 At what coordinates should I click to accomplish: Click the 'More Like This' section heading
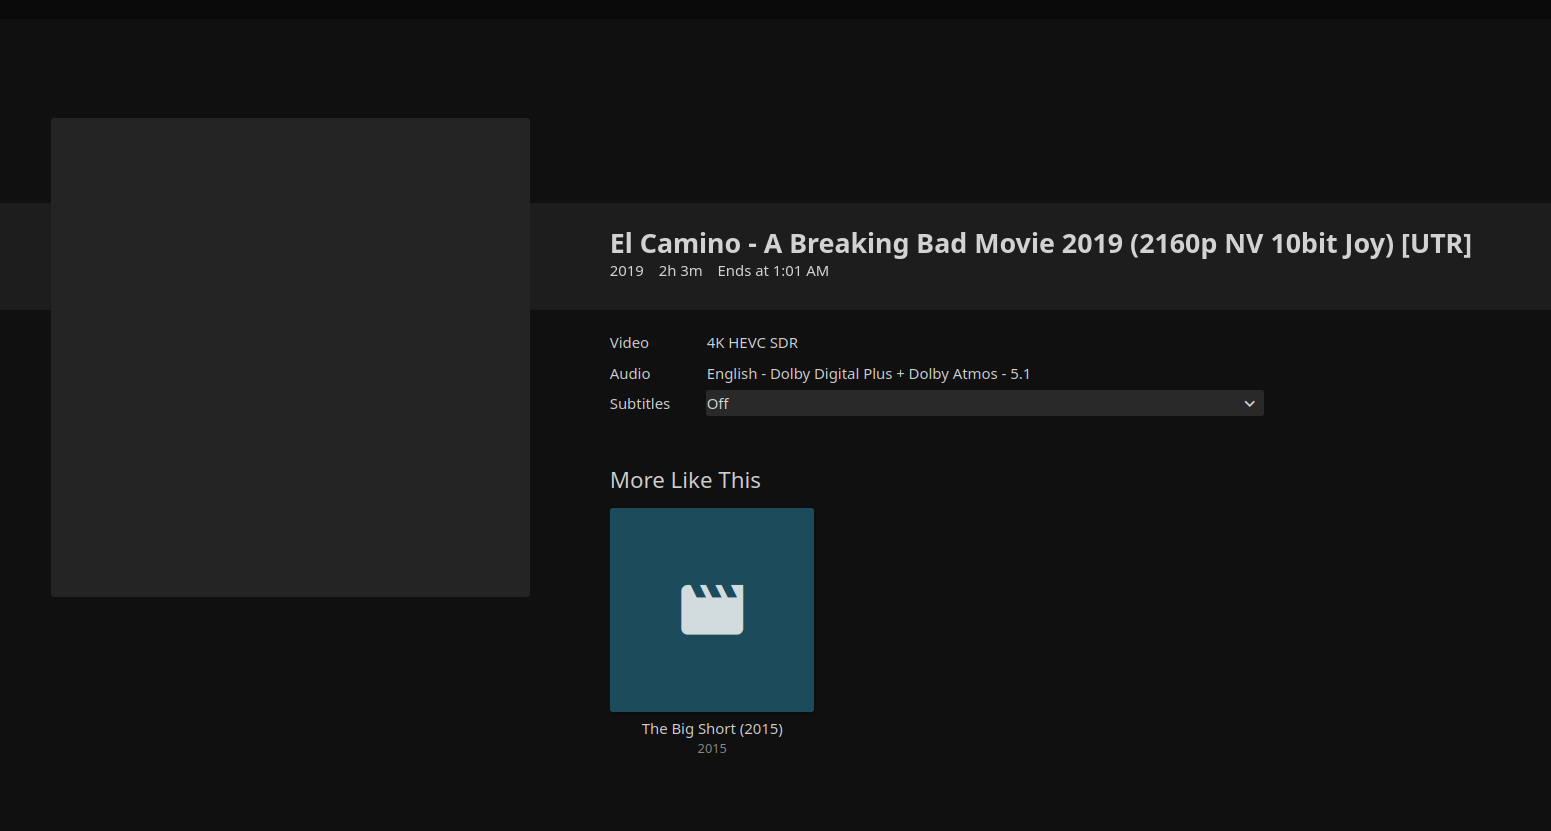pos(685,481)
